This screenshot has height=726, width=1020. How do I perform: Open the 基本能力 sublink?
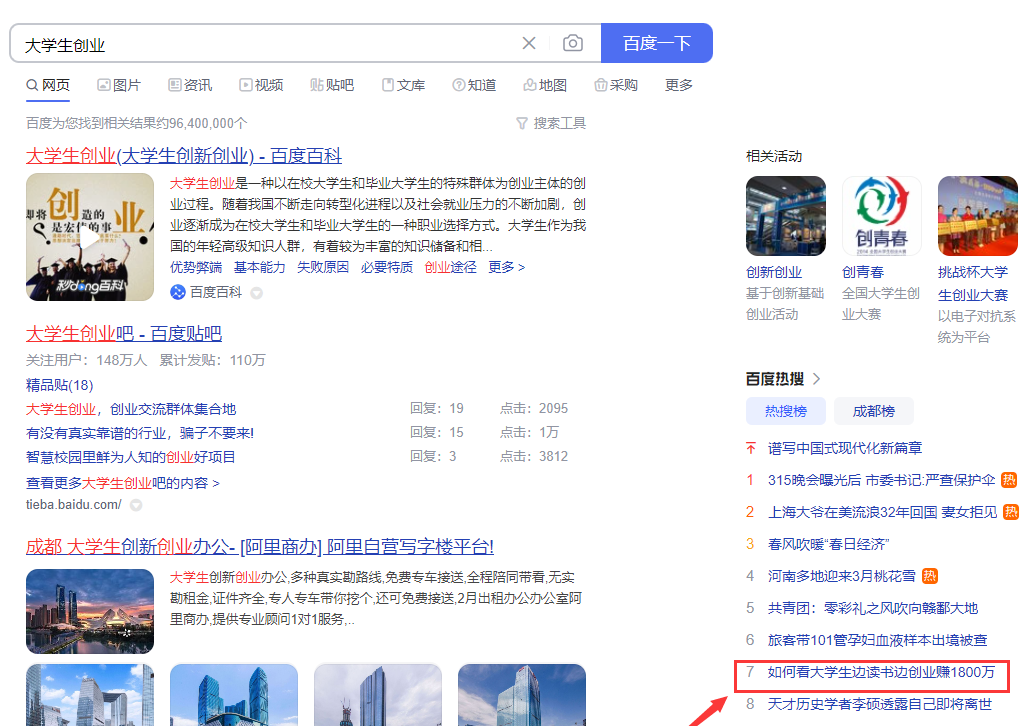click(x=260, y=267)
